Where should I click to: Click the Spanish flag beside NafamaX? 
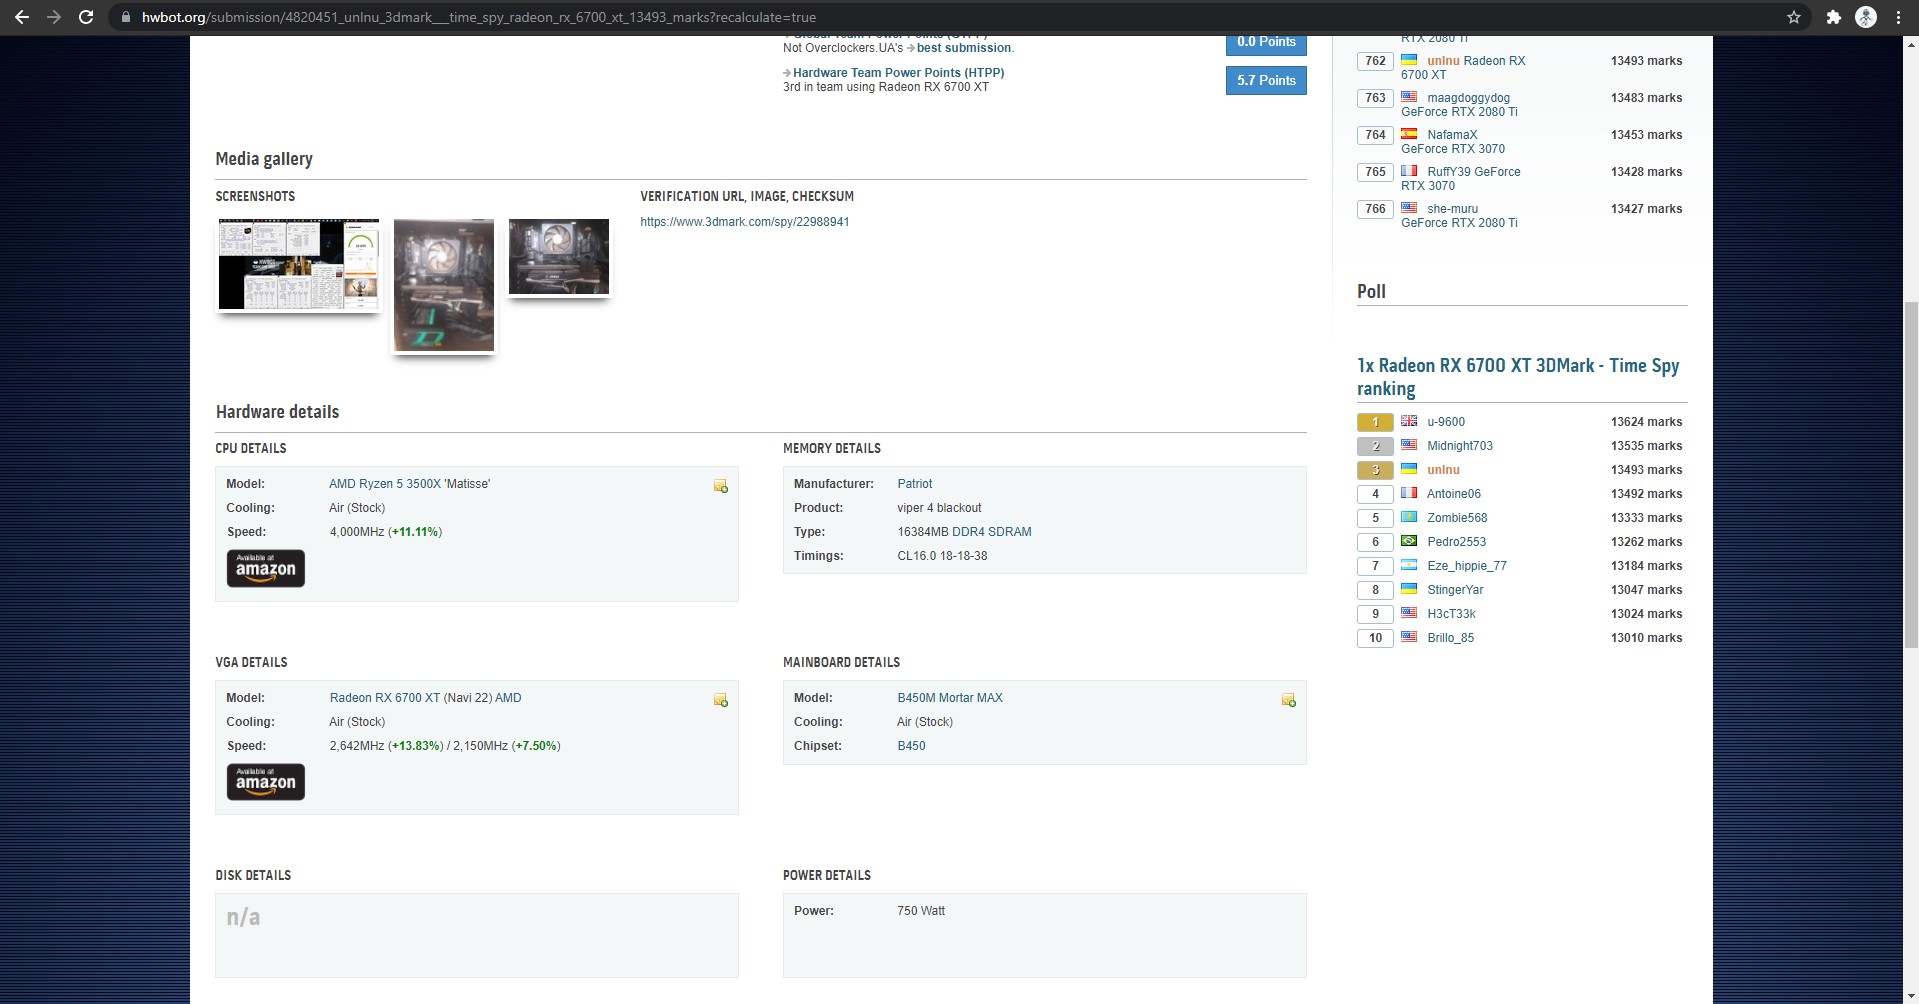1409,134
